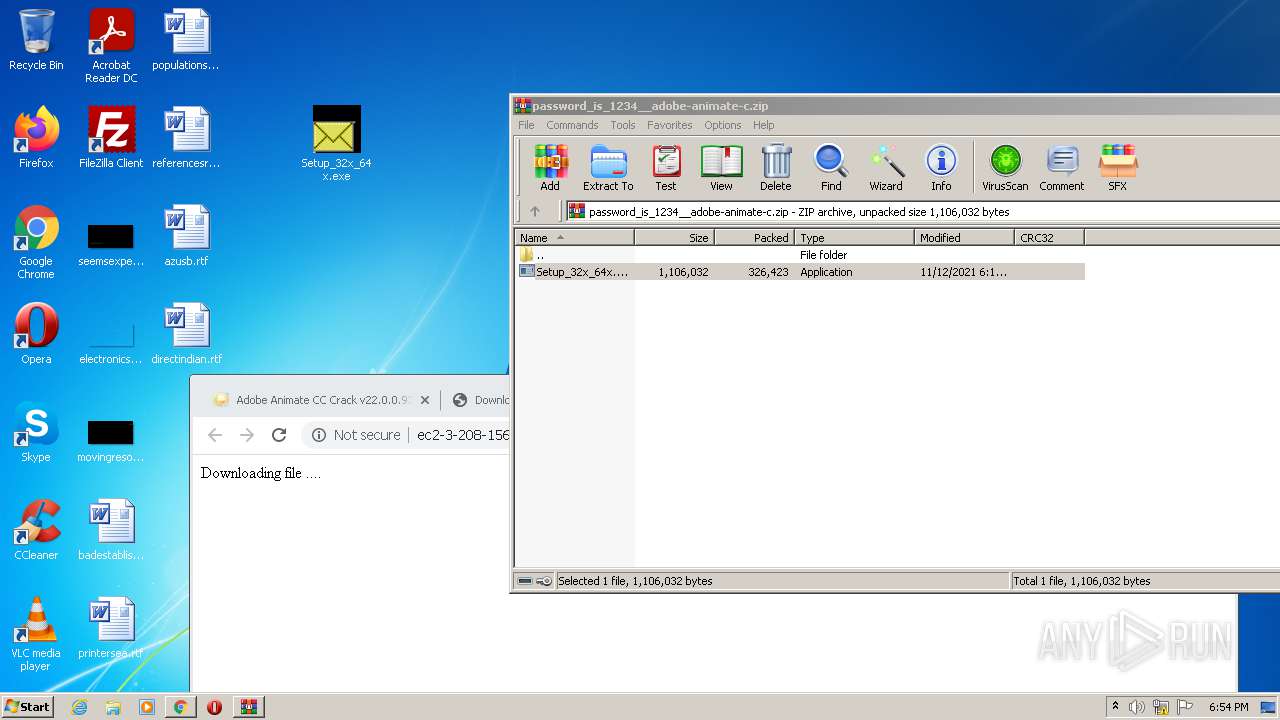
Task: Click the drive and key status bar icon
Action: [x=535, y=581]
